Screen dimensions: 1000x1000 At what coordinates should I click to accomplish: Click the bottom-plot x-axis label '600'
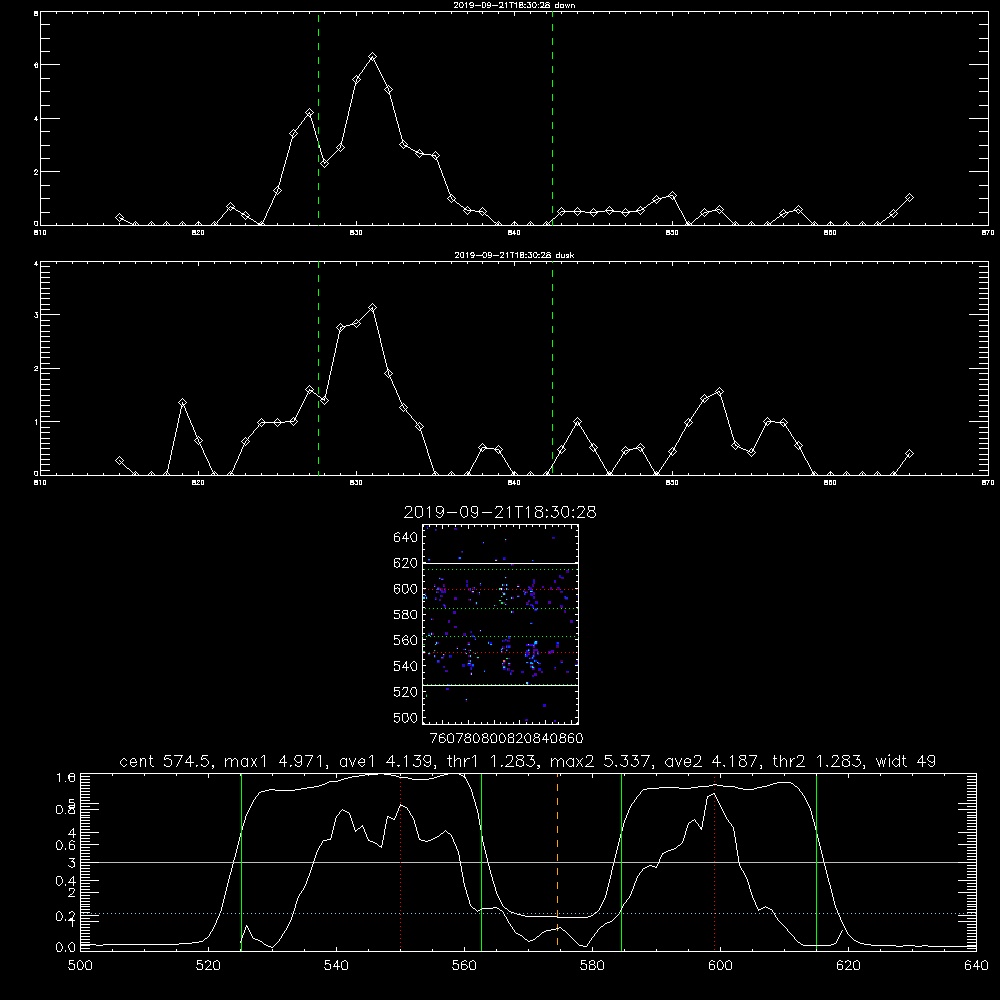tap(720, 966)
